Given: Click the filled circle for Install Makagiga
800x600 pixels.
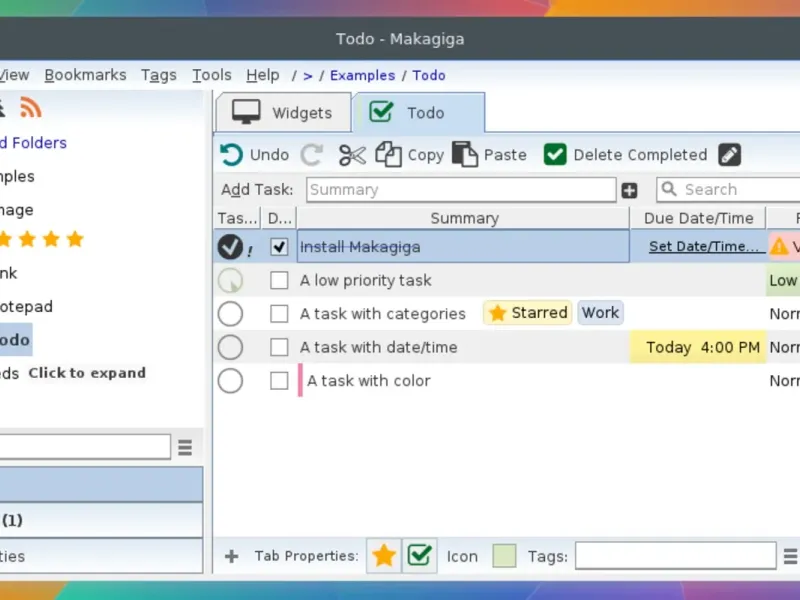Looking at the screenshot, I should tap(230, 246).
